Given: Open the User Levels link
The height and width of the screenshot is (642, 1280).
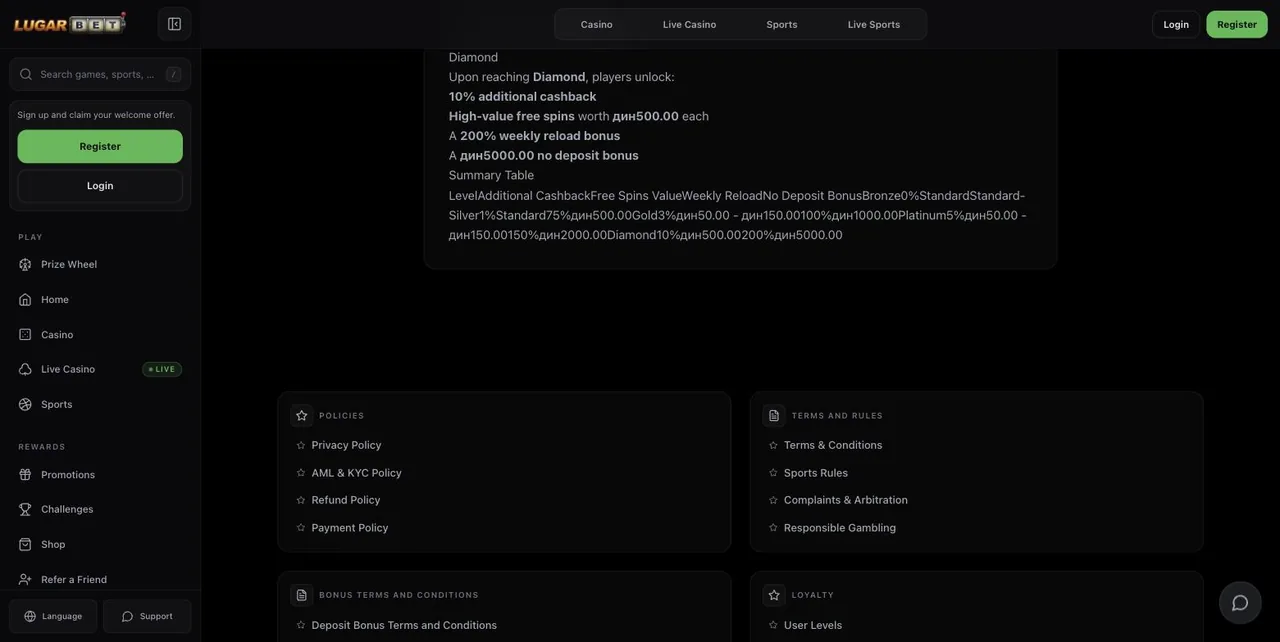Looking at the screenshot, I should pyautogui.click(x=813, y=625).
